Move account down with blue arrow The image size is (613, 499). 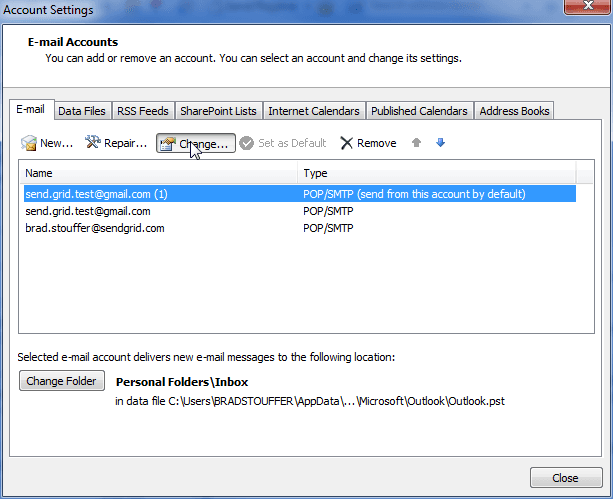[x=440, y=143]
